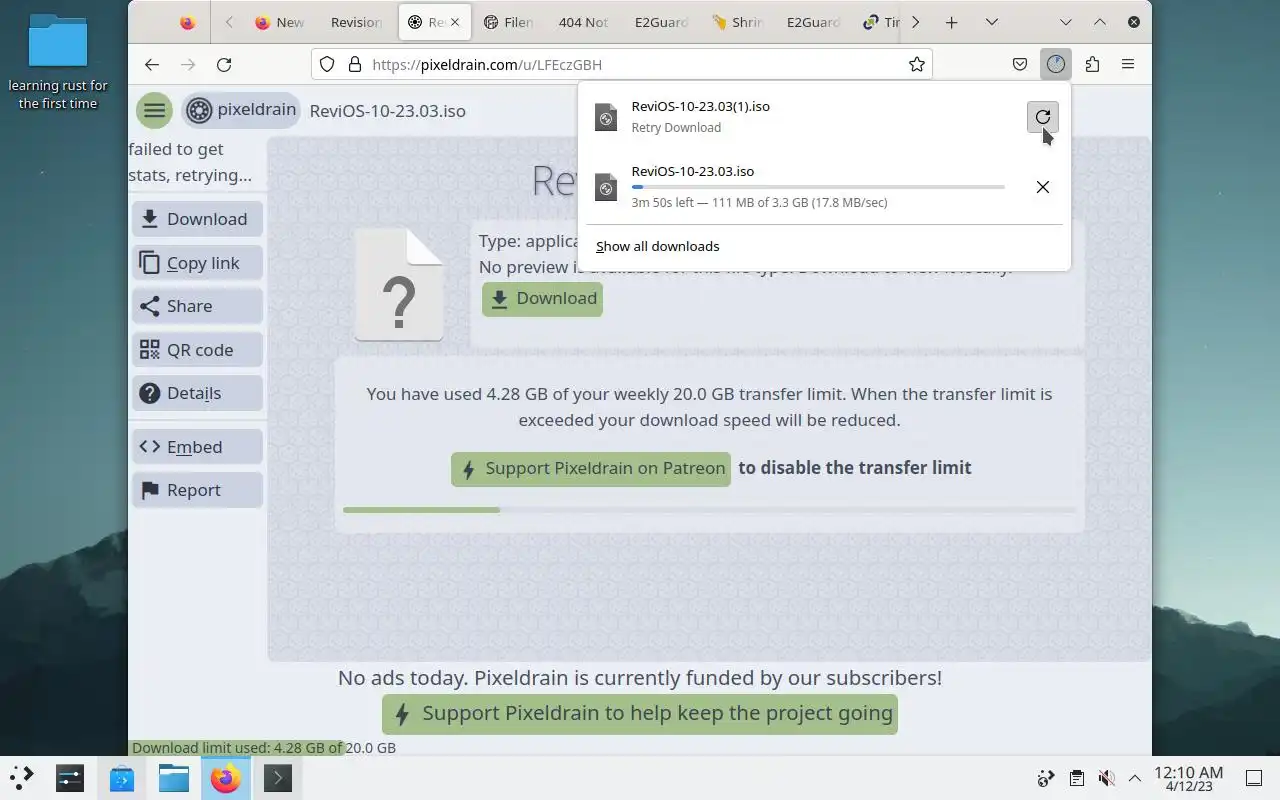This screenshot has height=800, width=1280.
Task: Switch to the New tab
Action: 278,22
